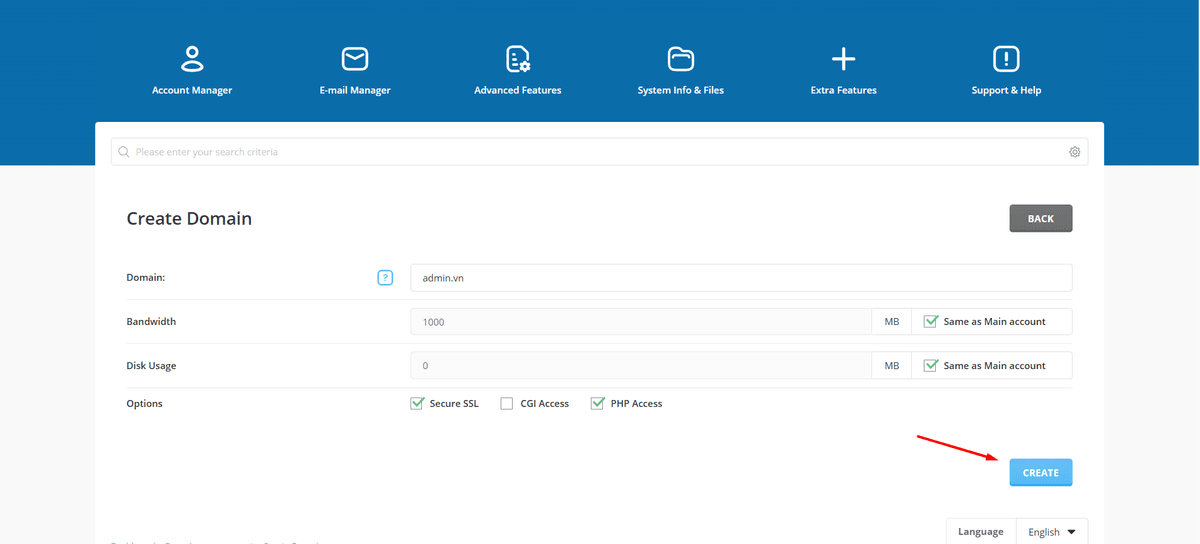The height and width of the screenshot is (544, 1200).
Task: Toggle the PHP Access checkbox
Action: (x=598, y=404)
